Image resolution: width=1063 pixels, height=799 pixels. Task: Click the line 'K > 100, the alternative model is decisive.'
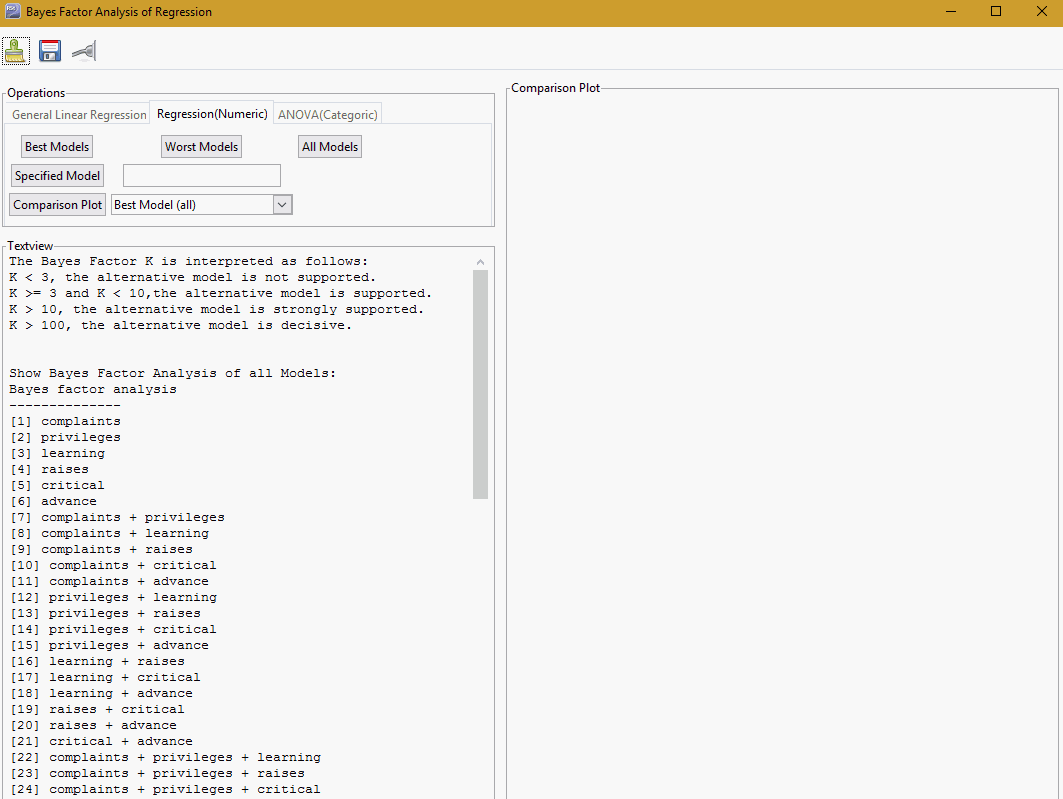click(181, 325)
